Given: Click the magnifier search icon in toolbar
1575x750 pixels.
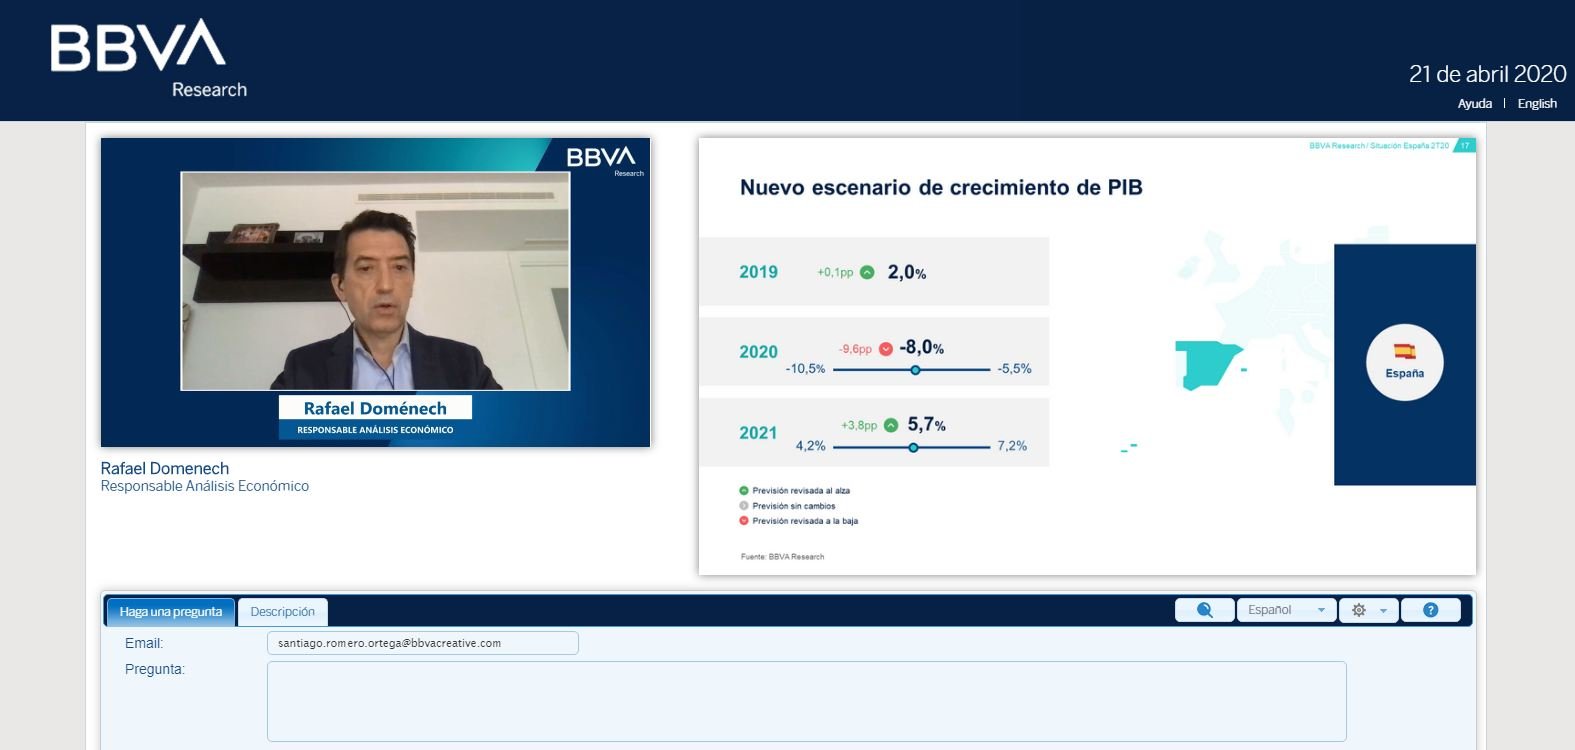Looking at the screenshot, I should click(1204, 610).
